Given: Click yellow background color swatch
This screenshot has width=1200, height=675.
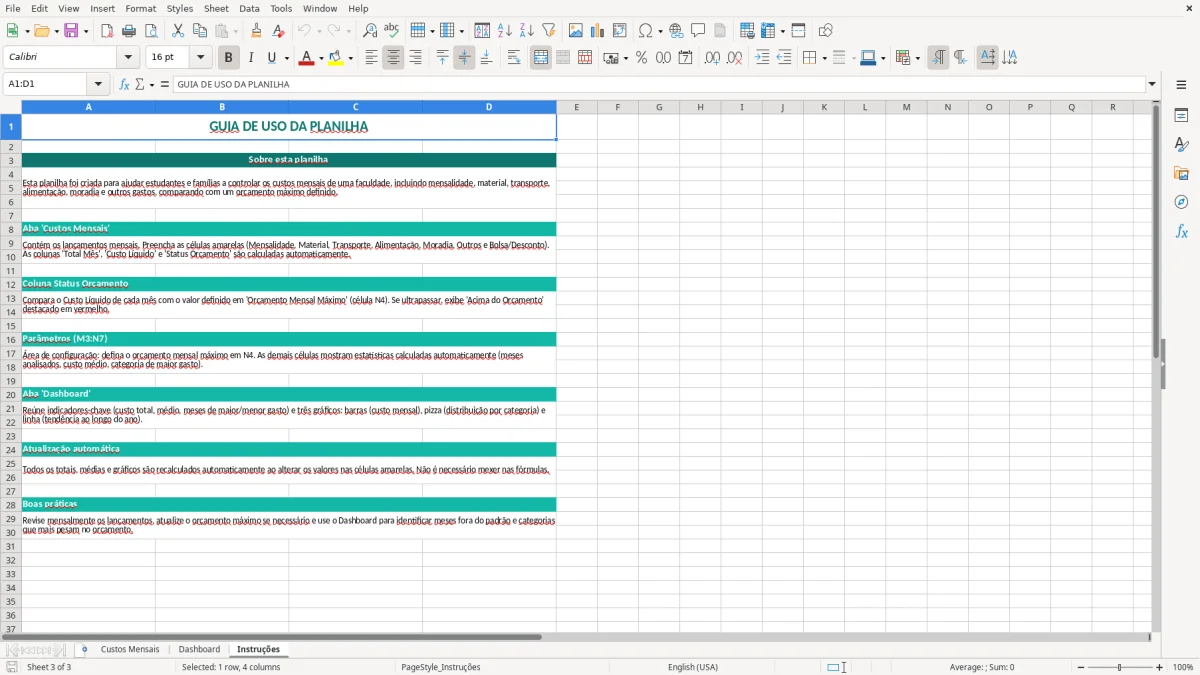Looking at the screenshot, I should (336, 58).
